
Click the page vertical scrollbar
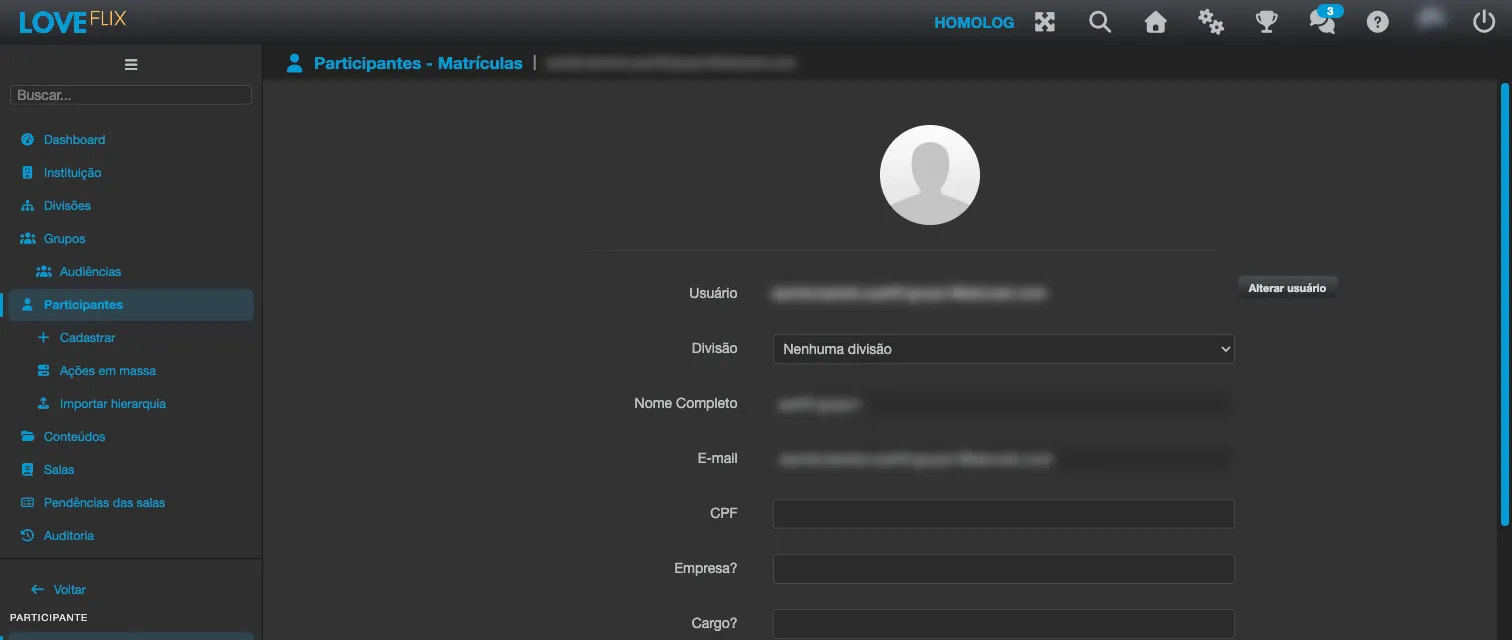coord(1505,305)
